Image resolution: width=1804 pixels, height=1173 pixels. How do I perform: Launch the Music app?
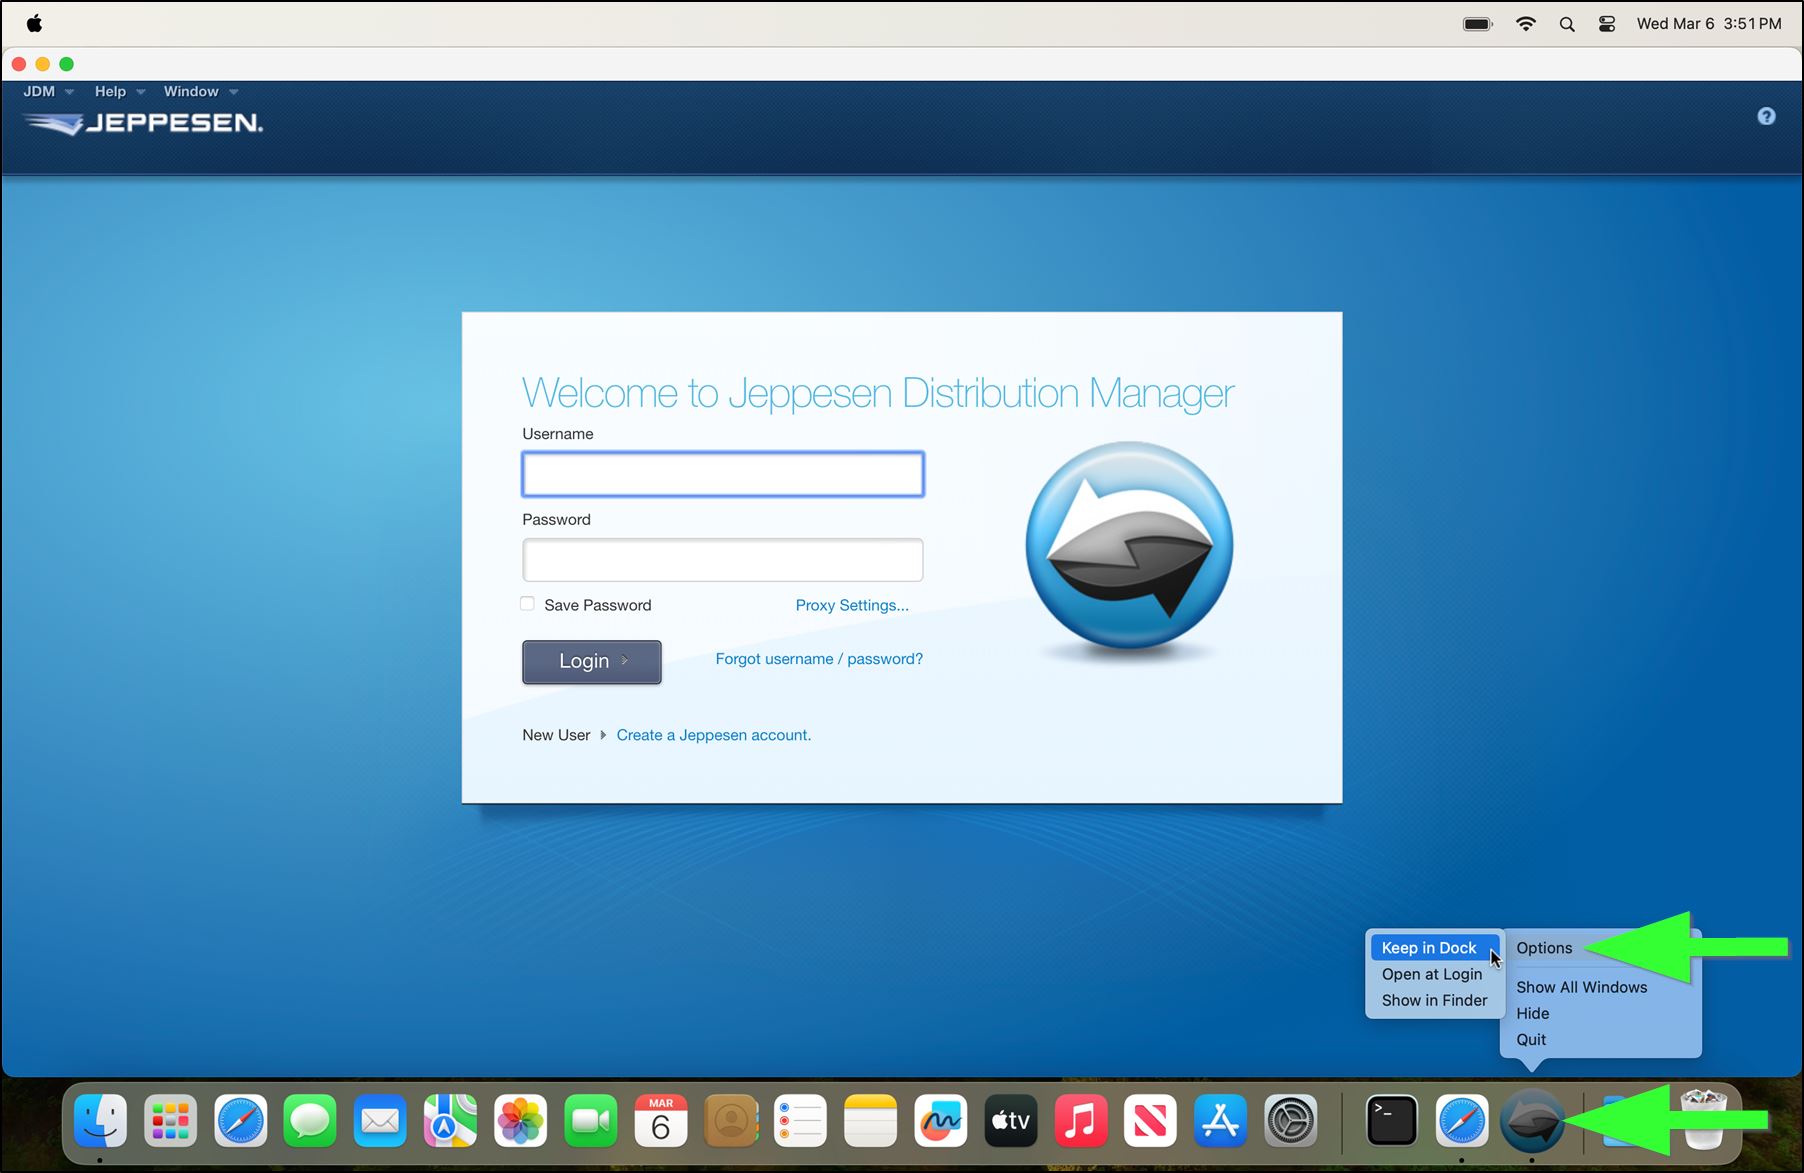pyautogui.click(x=1080, y=1121)
